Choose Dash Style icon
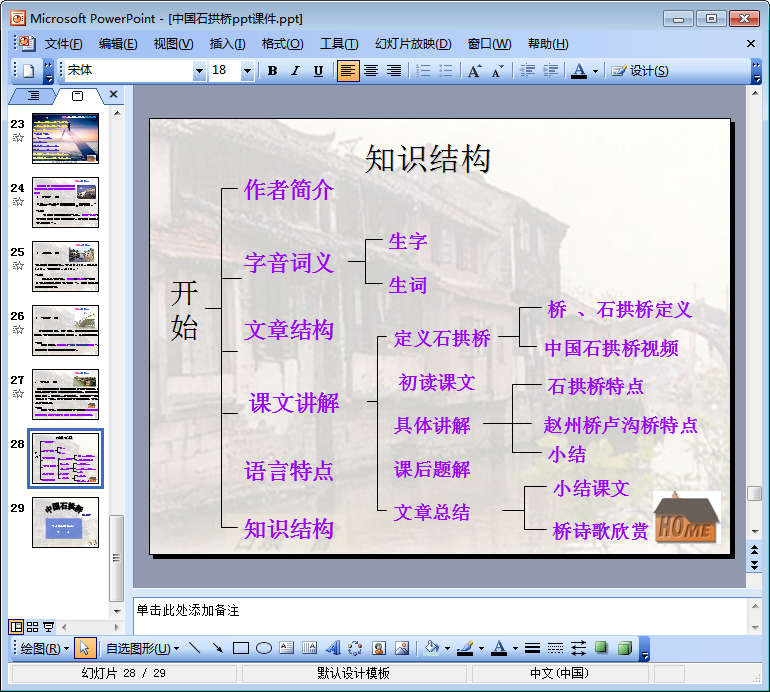Viewport: 770px width, 692px height. (x=555, y=648)
